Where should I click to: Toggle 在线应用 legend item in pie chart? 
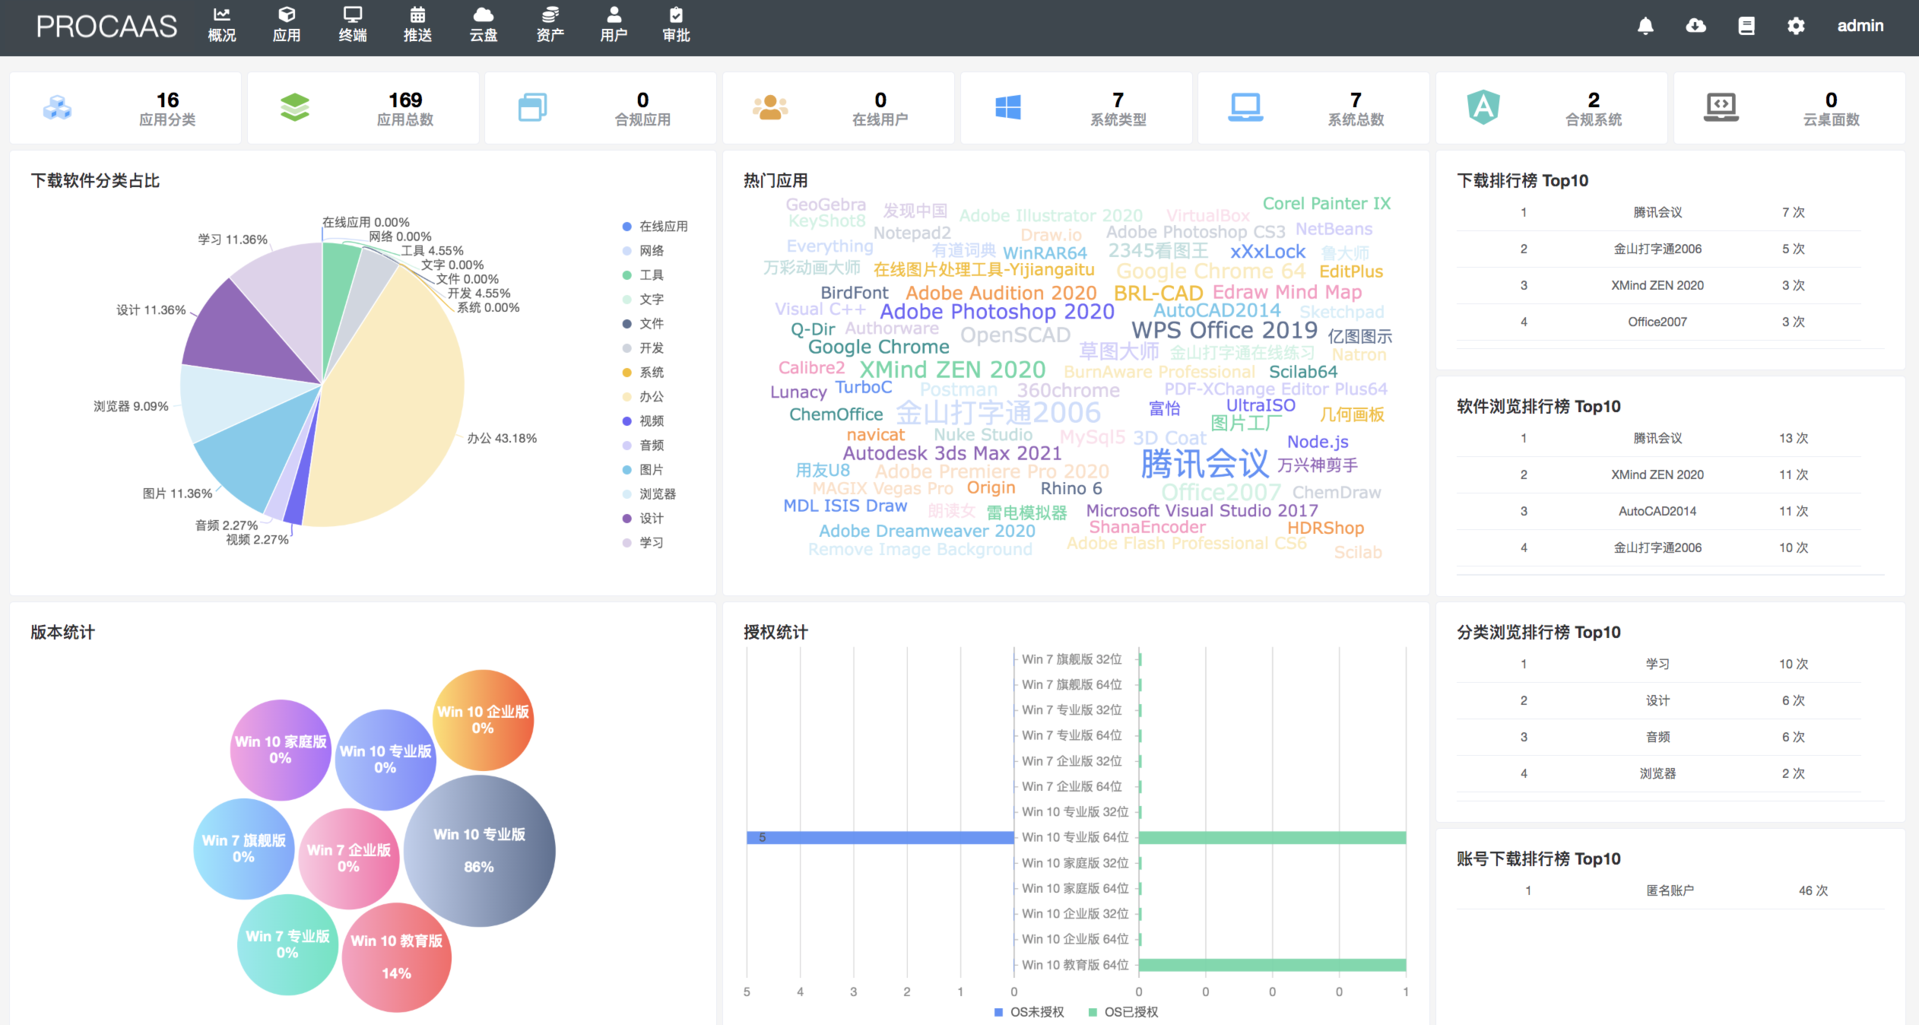[x=655, y=227]
